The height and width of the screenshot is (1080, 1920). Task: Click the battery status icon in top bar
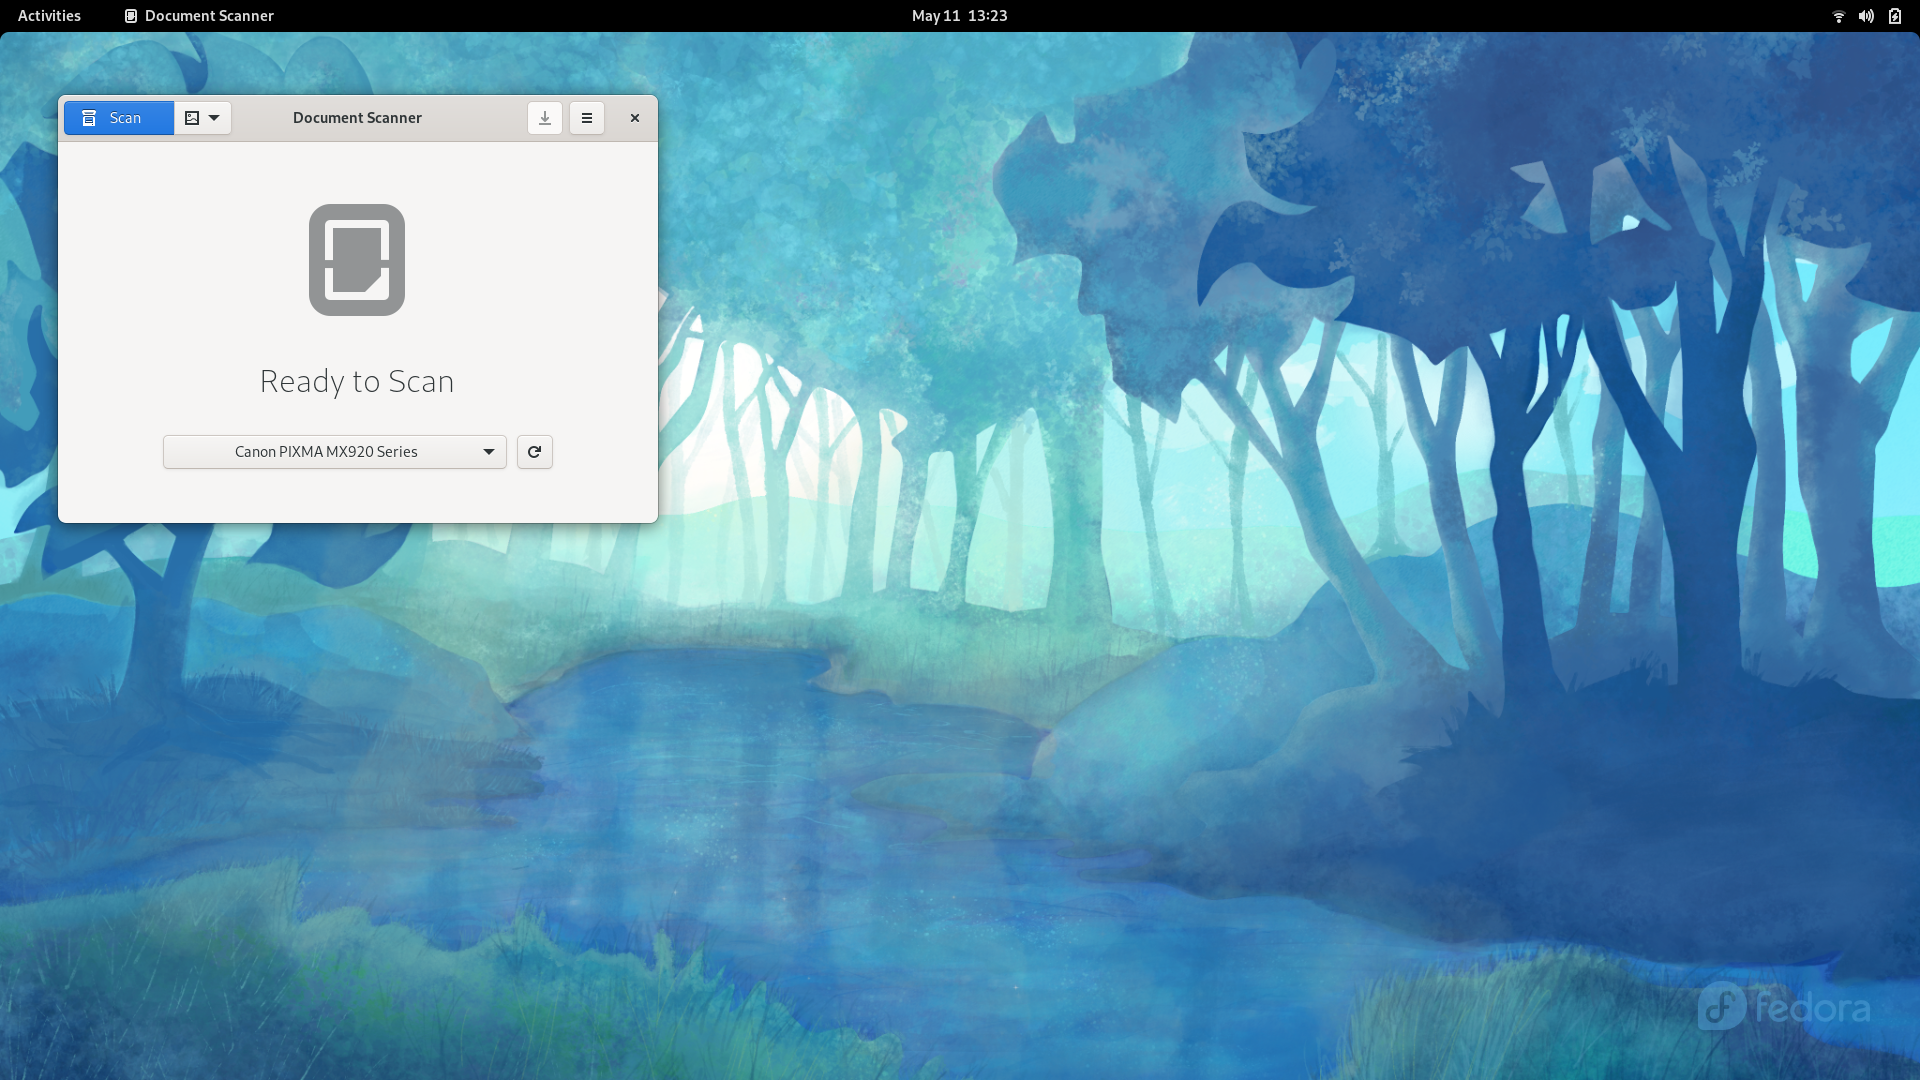[1895, 16]
